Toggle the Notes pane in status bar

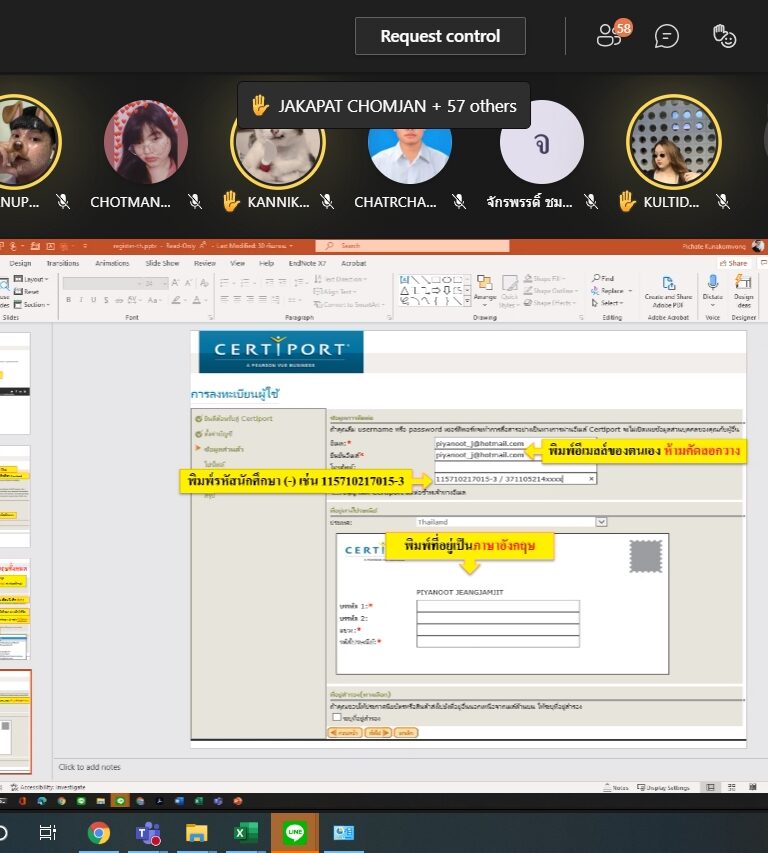(616, 788)
